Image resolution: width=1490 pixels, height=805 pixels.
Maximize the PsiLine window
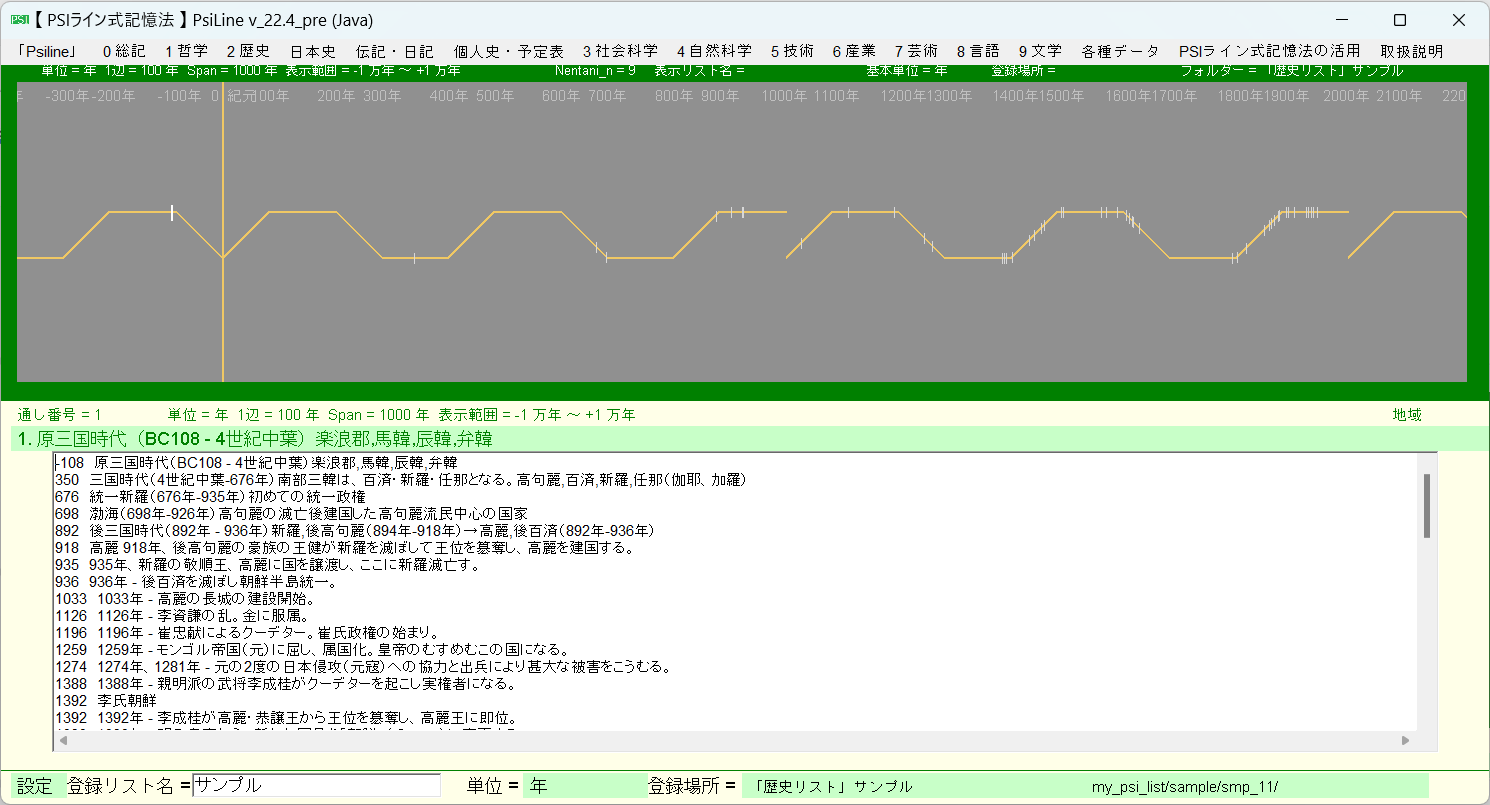coord(1400,20)
